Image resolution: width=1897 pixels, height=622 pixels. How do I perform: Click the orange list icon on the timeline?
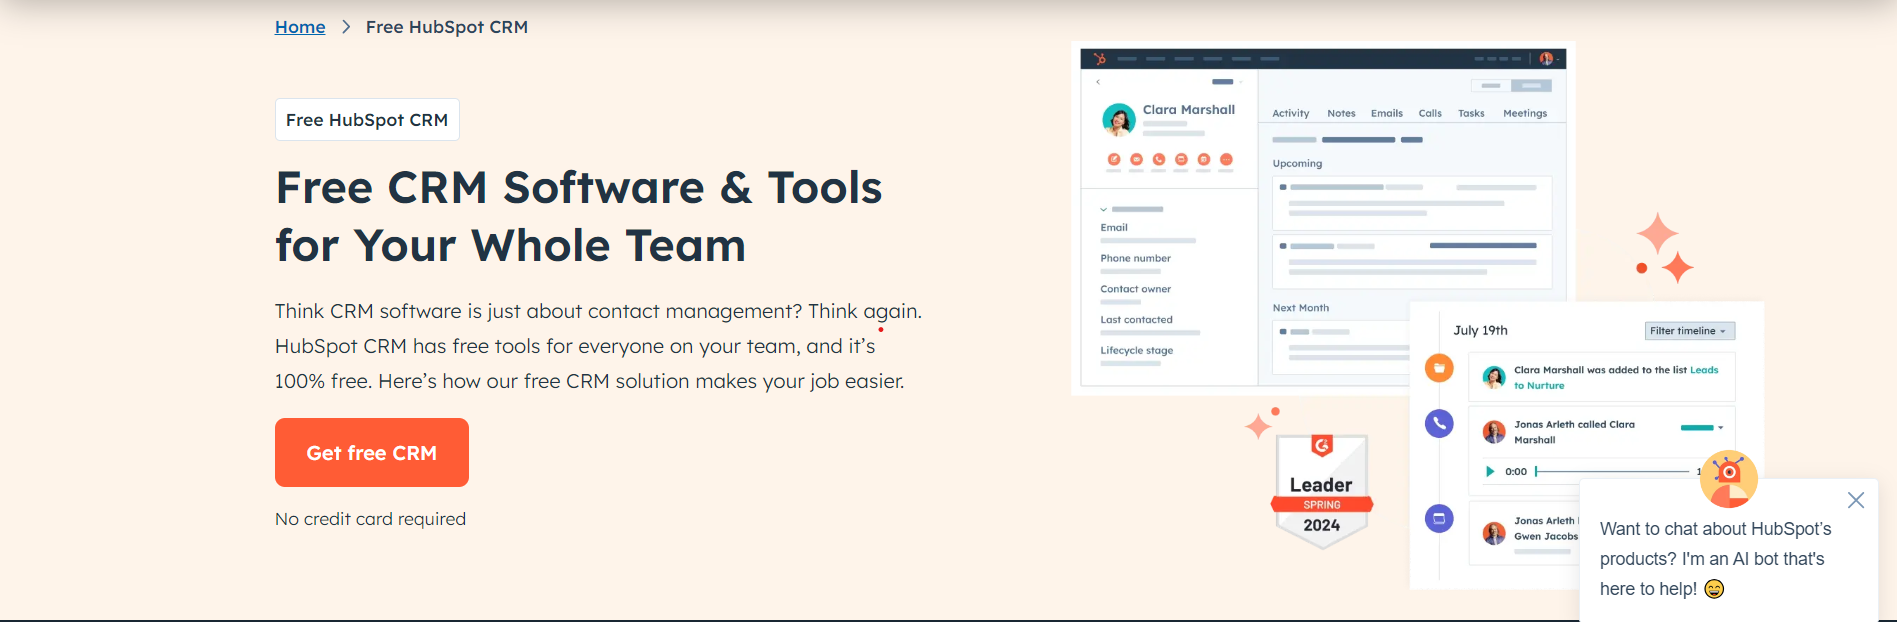click(x=1439, y=368)
